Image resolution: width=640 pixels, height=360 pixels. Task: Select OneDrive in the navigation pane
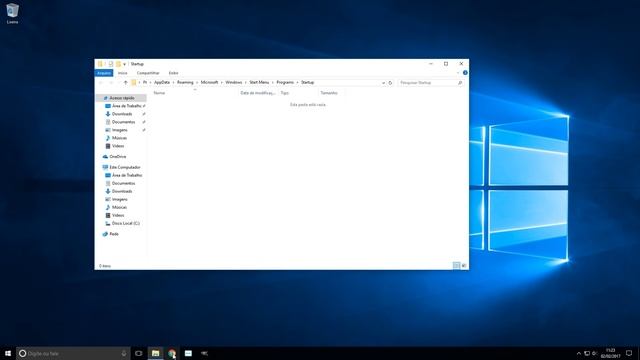point(118,157)
